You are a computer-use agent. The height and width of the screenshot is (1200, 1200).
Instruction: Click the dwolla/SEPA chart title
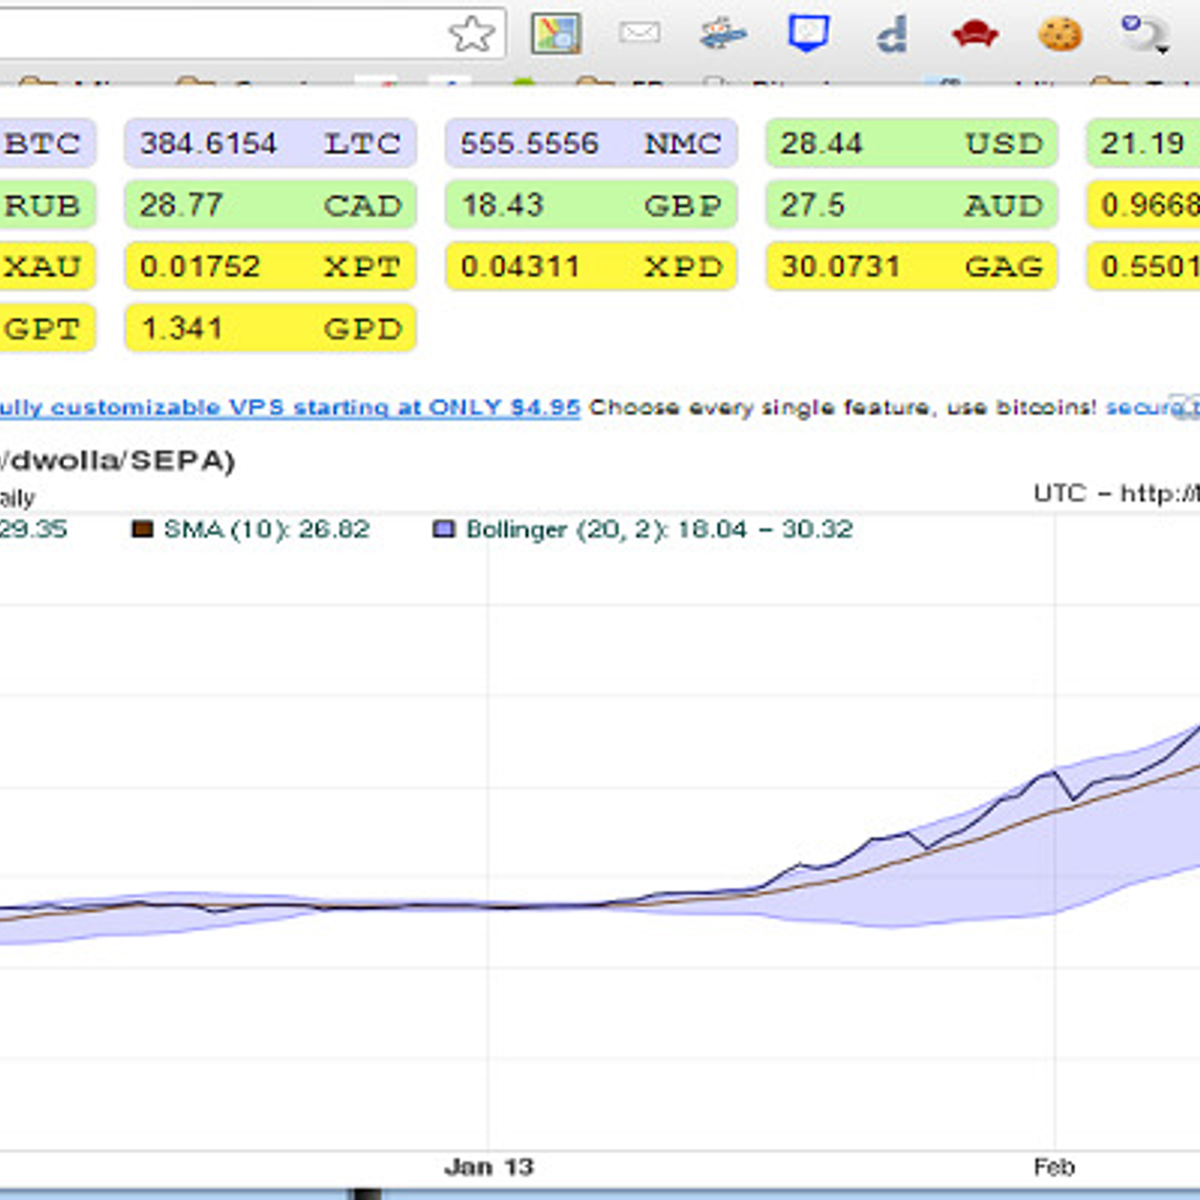pyautogui.click(x=117, y=461)
